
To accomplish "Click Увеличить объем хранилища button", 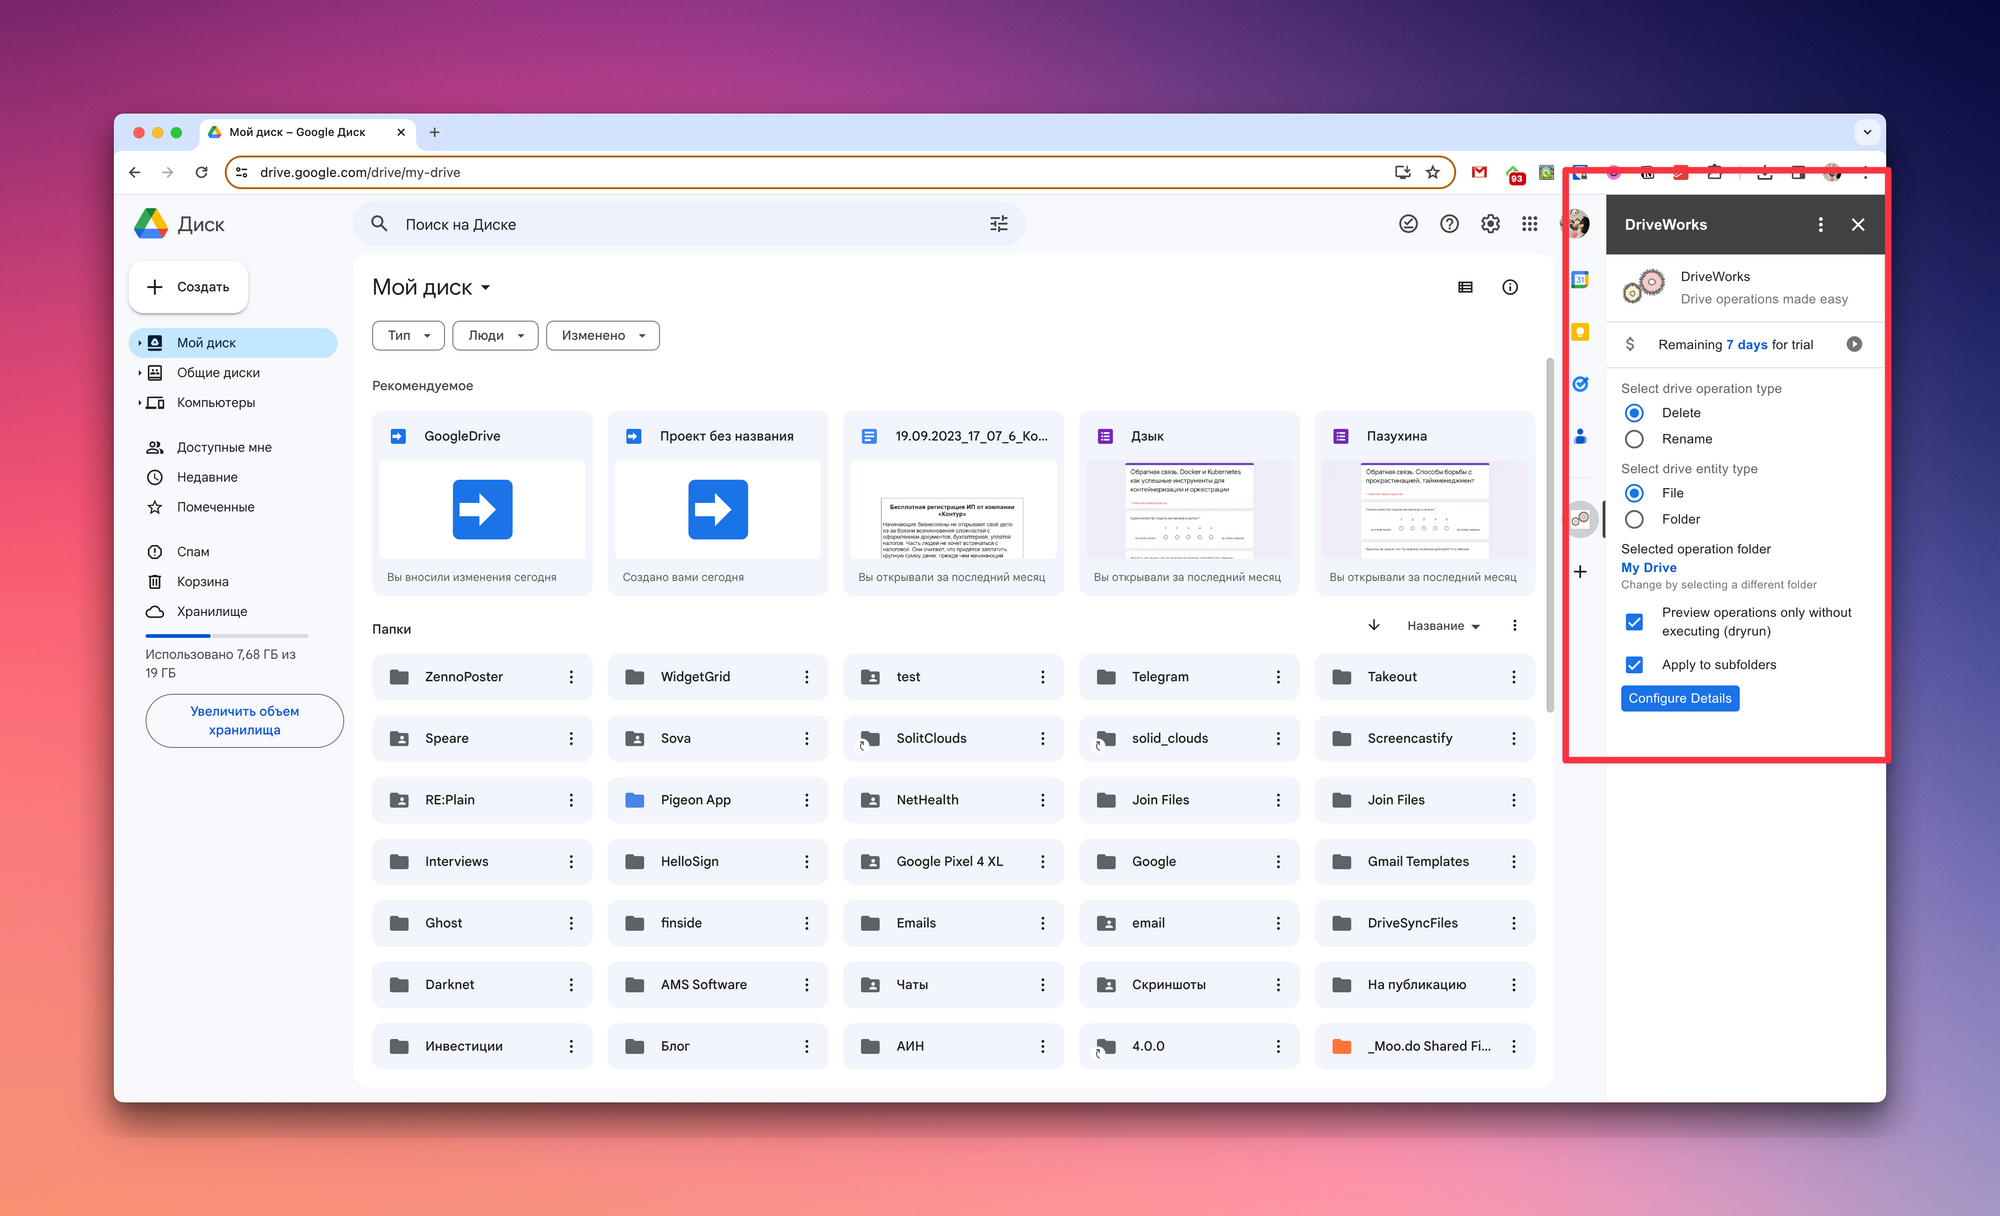I will (244, 721).
